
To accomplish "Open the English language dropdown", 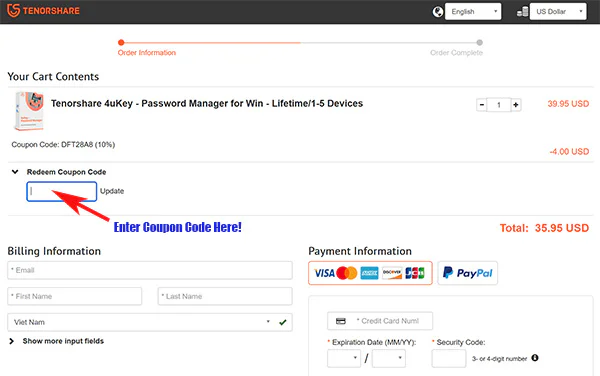I will (x=473, y=12).
